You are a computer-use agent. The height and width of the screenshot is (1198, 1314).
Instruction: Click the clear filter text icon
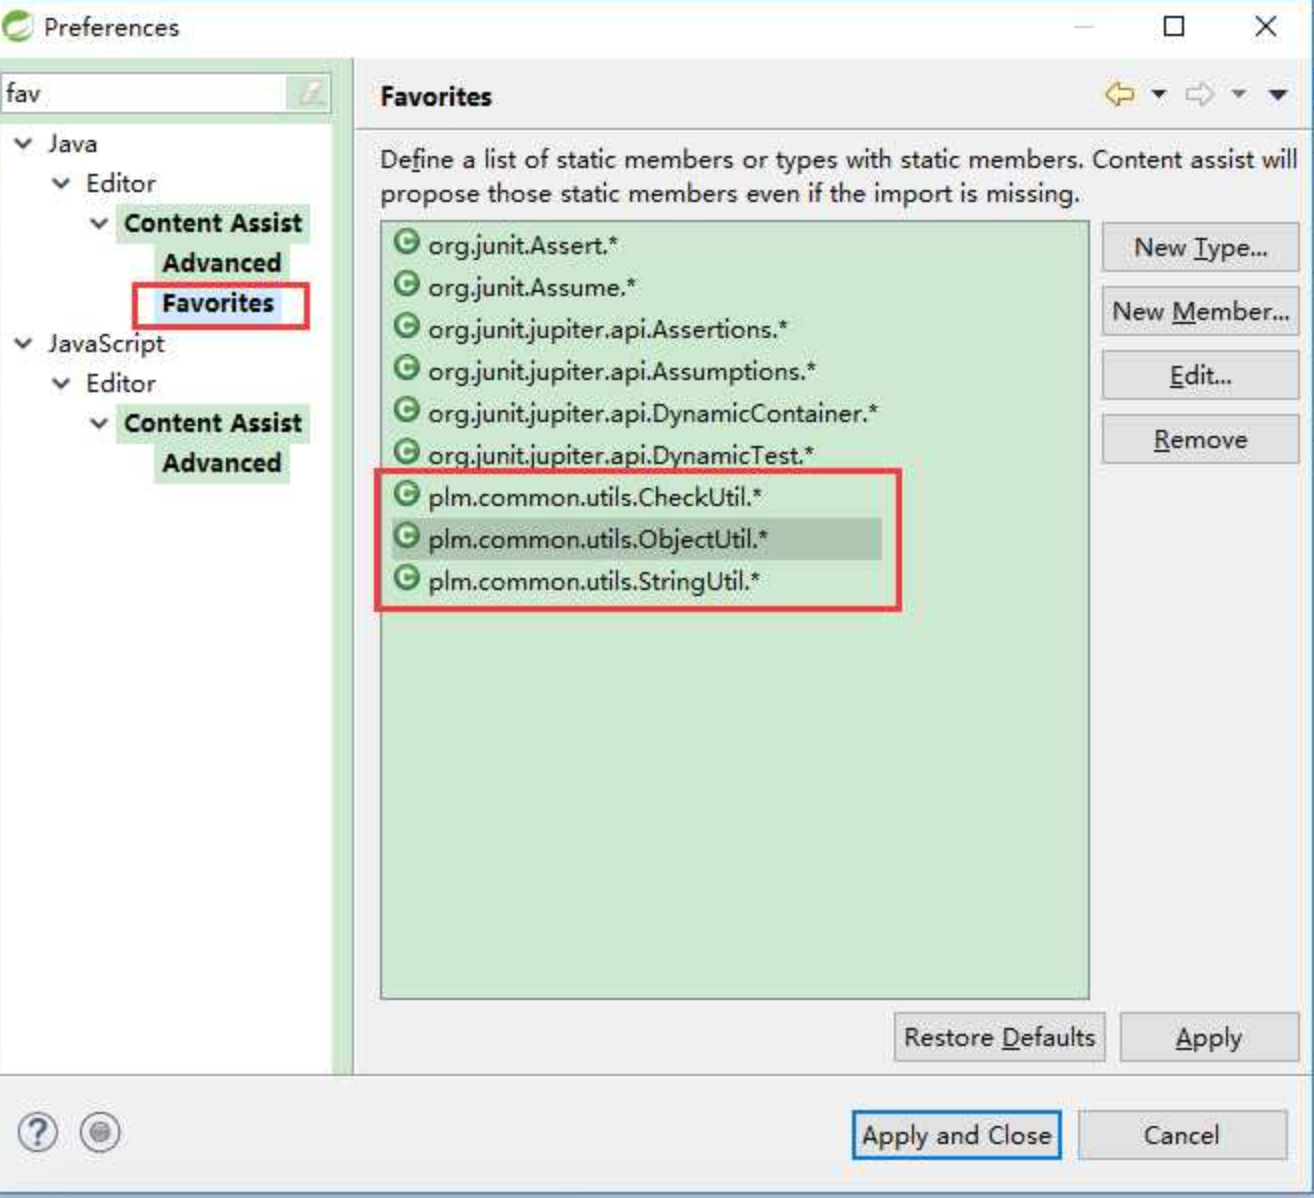point(310,93)
